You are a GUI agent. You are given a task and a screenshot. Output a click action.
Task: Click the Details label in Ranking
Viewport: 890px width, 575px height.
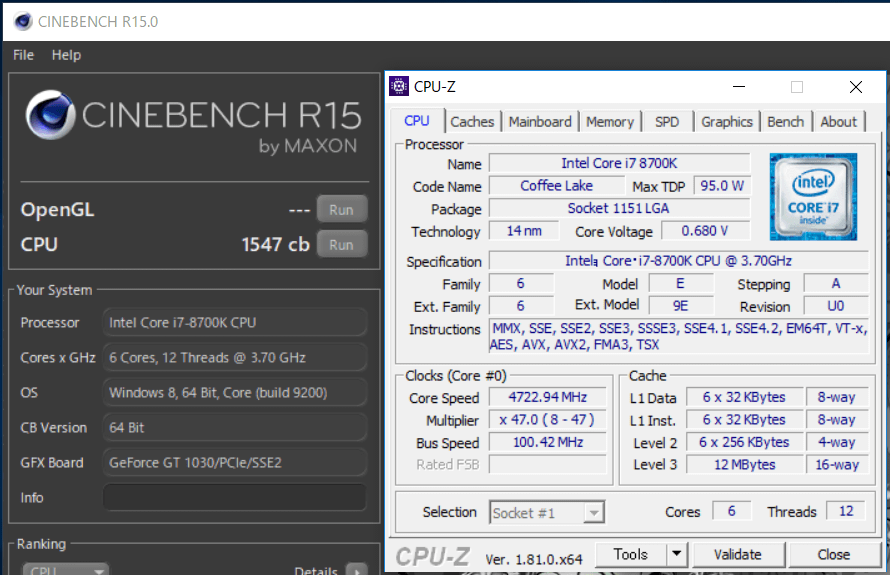coord(316,570)
